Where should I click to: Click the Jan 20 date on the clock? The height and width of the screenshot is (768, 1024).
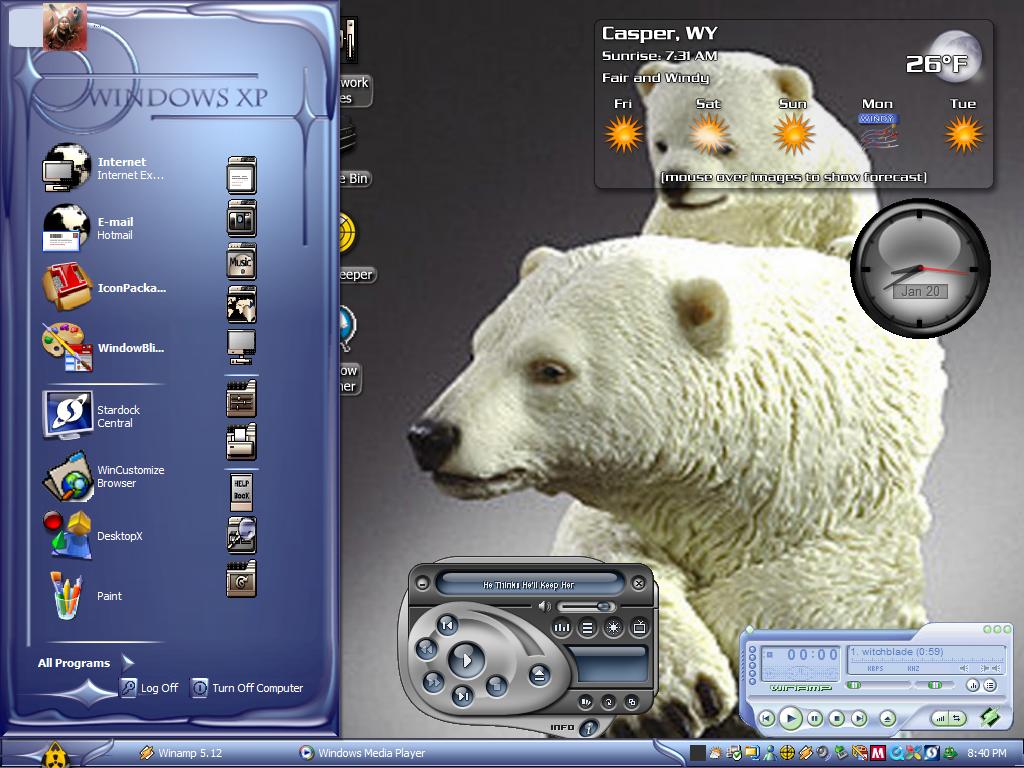(x=920, y=291)
